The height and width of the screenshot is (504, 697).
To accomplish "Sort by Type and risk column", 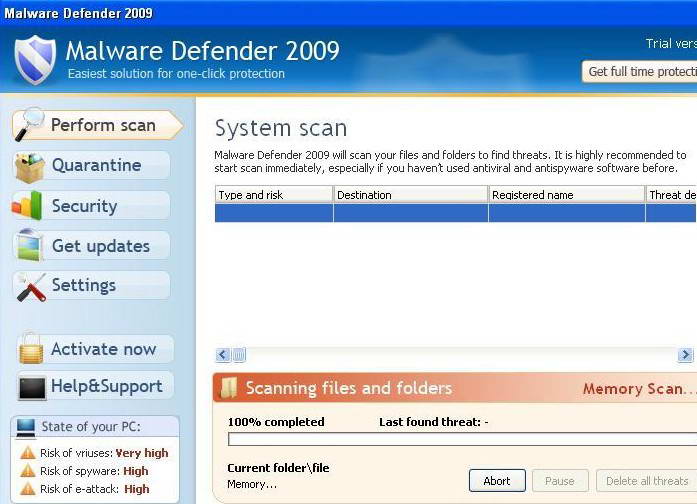I will tap(274, 195).
